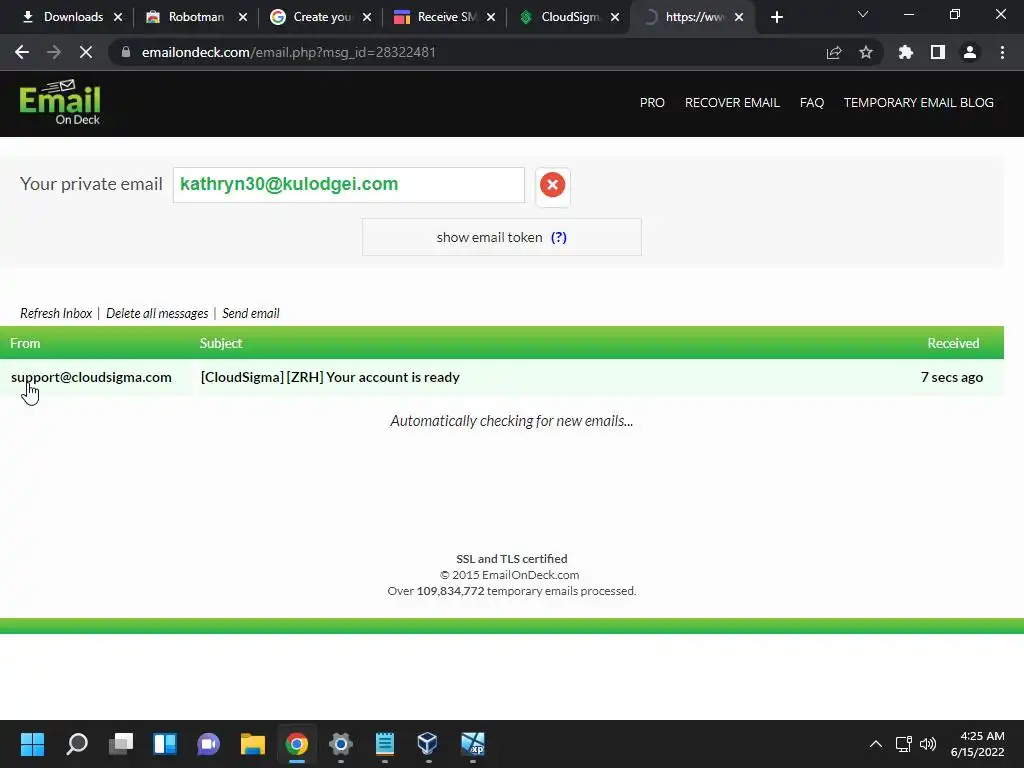Click Delete all messages
Image resolution: width=1024 pixels, height=768 pixels.
pyautogui.click(x=157, y=313)
